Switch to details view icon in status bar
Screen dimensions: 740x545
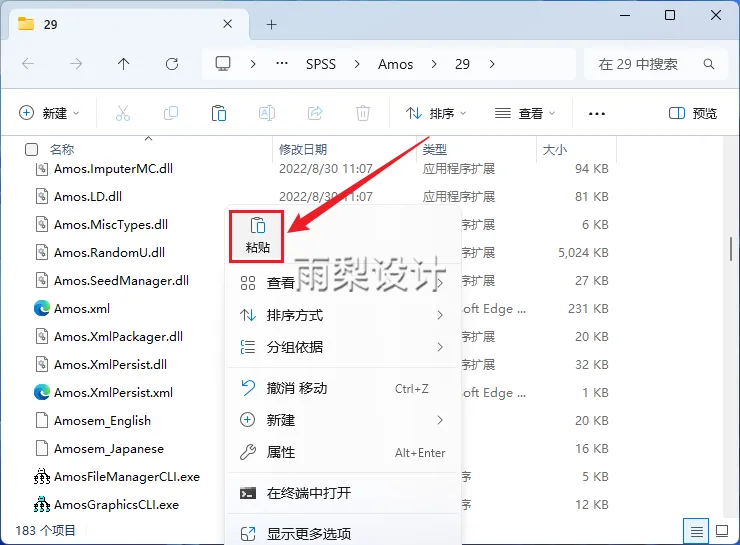[696, 532]
